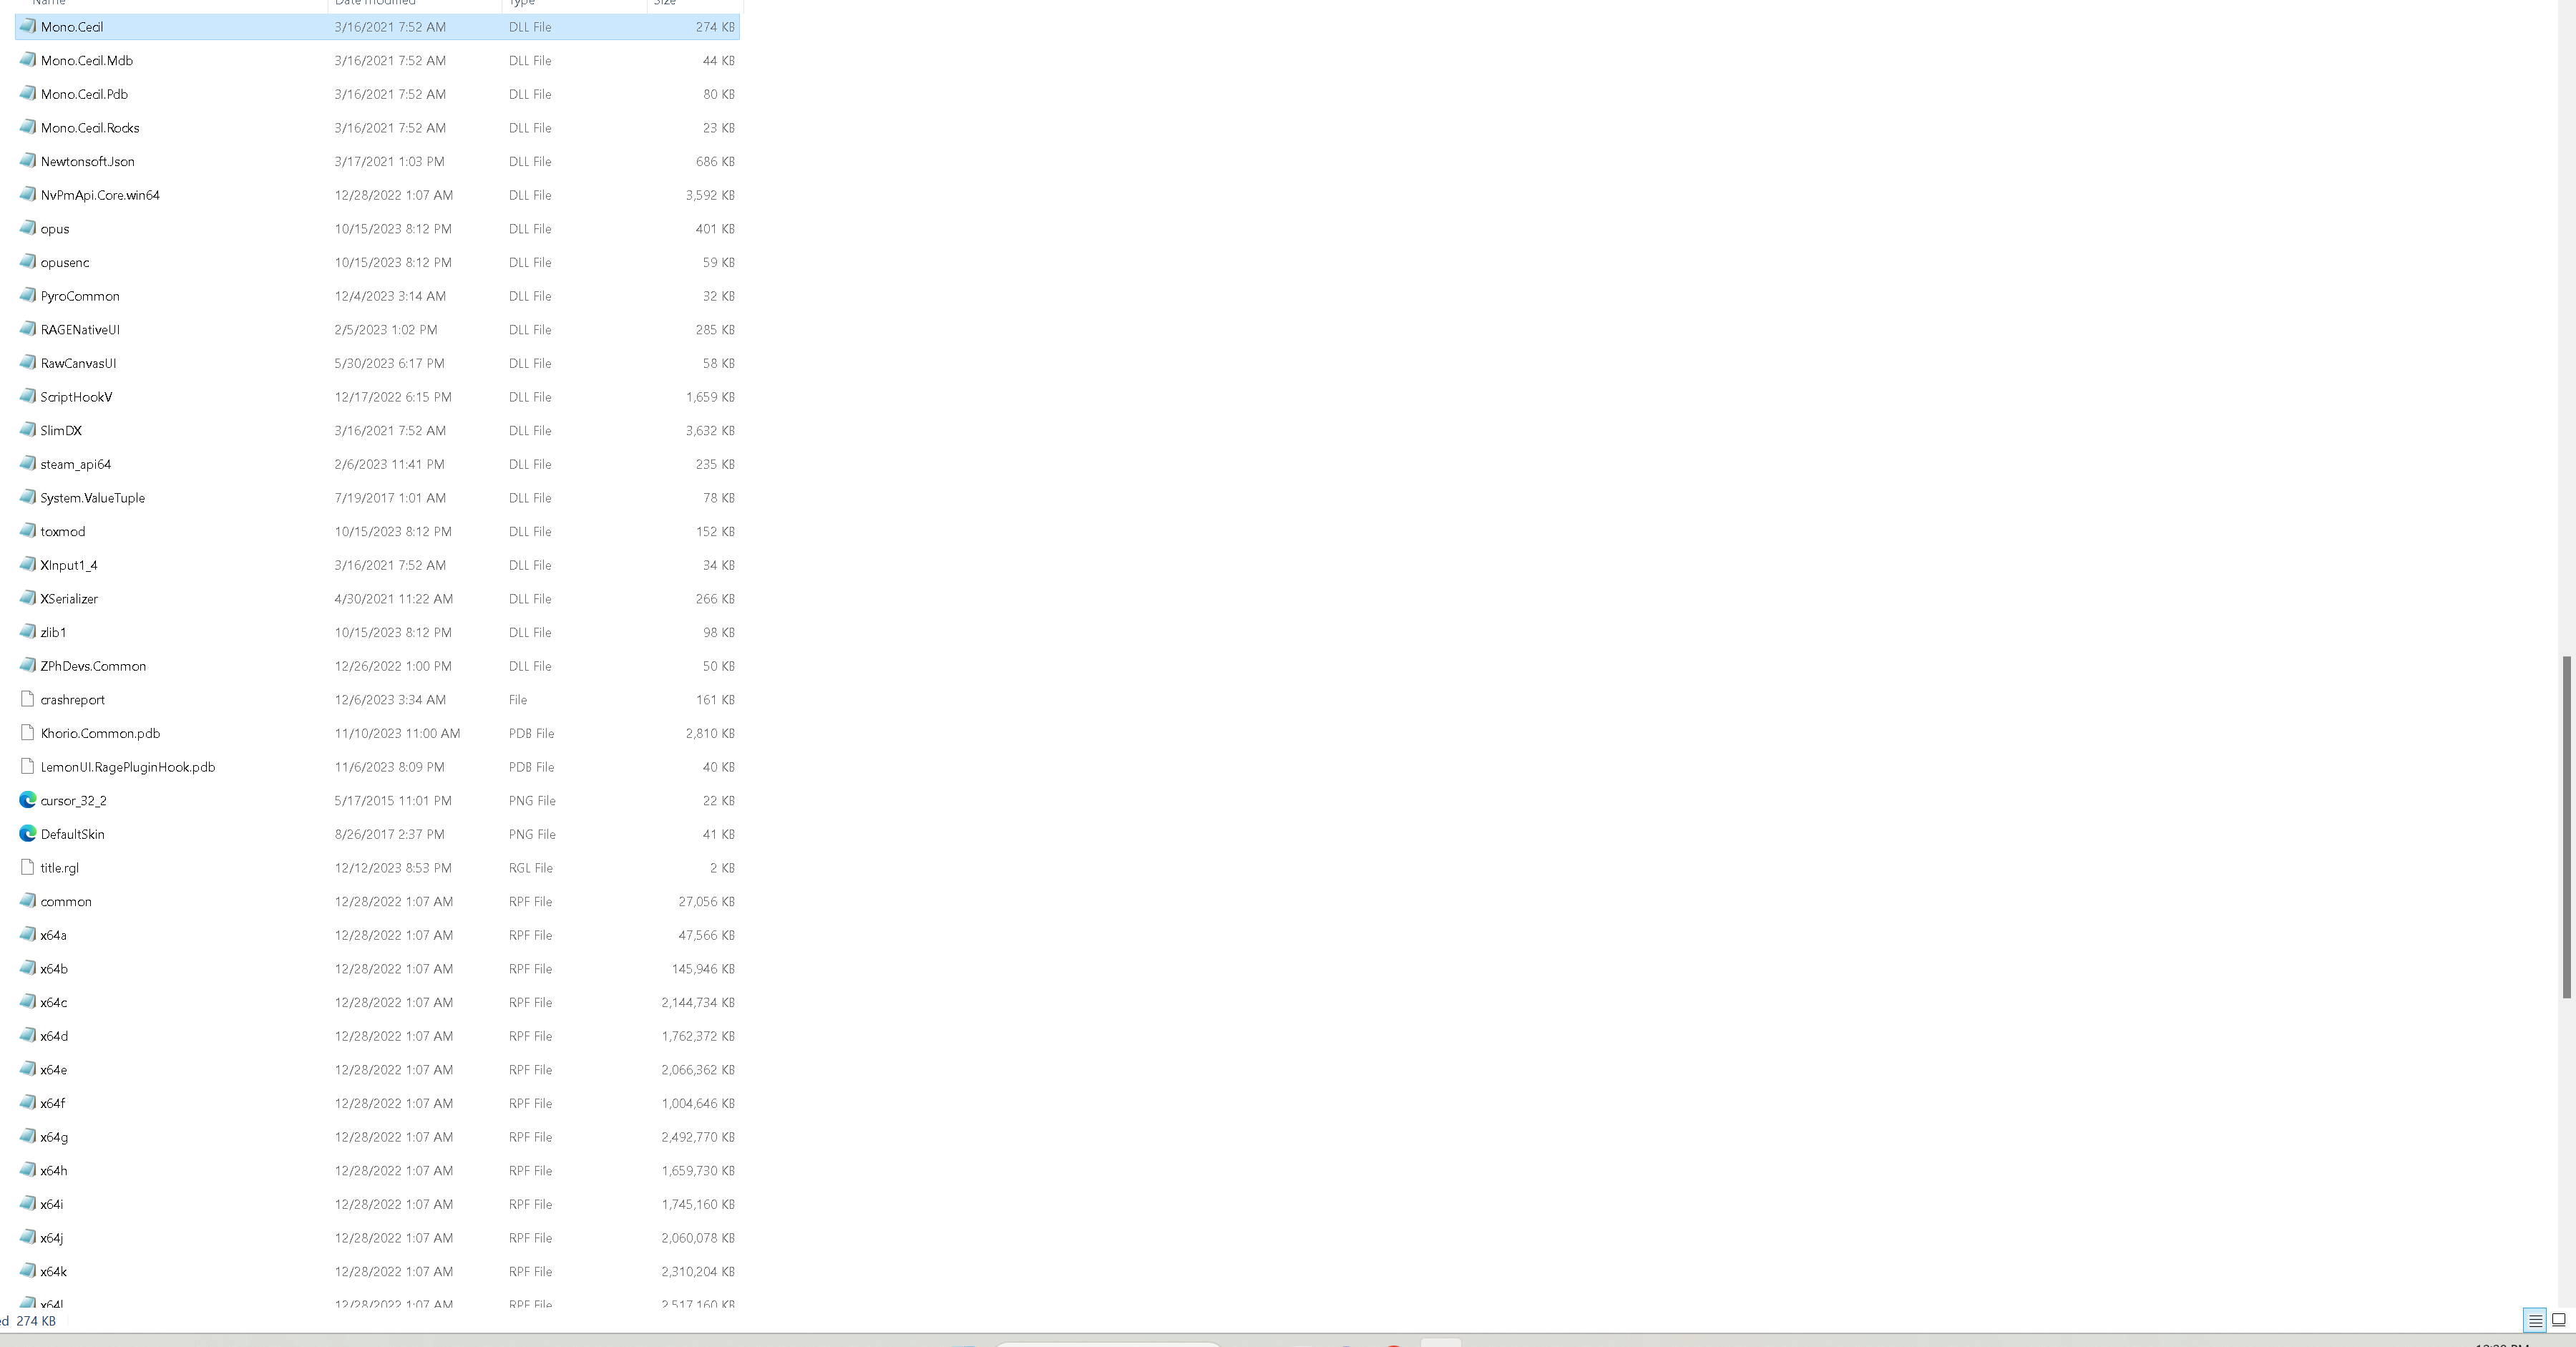2576x1347 pixels.
Task: Select the crashreport blank file icon
Action: 28,699
